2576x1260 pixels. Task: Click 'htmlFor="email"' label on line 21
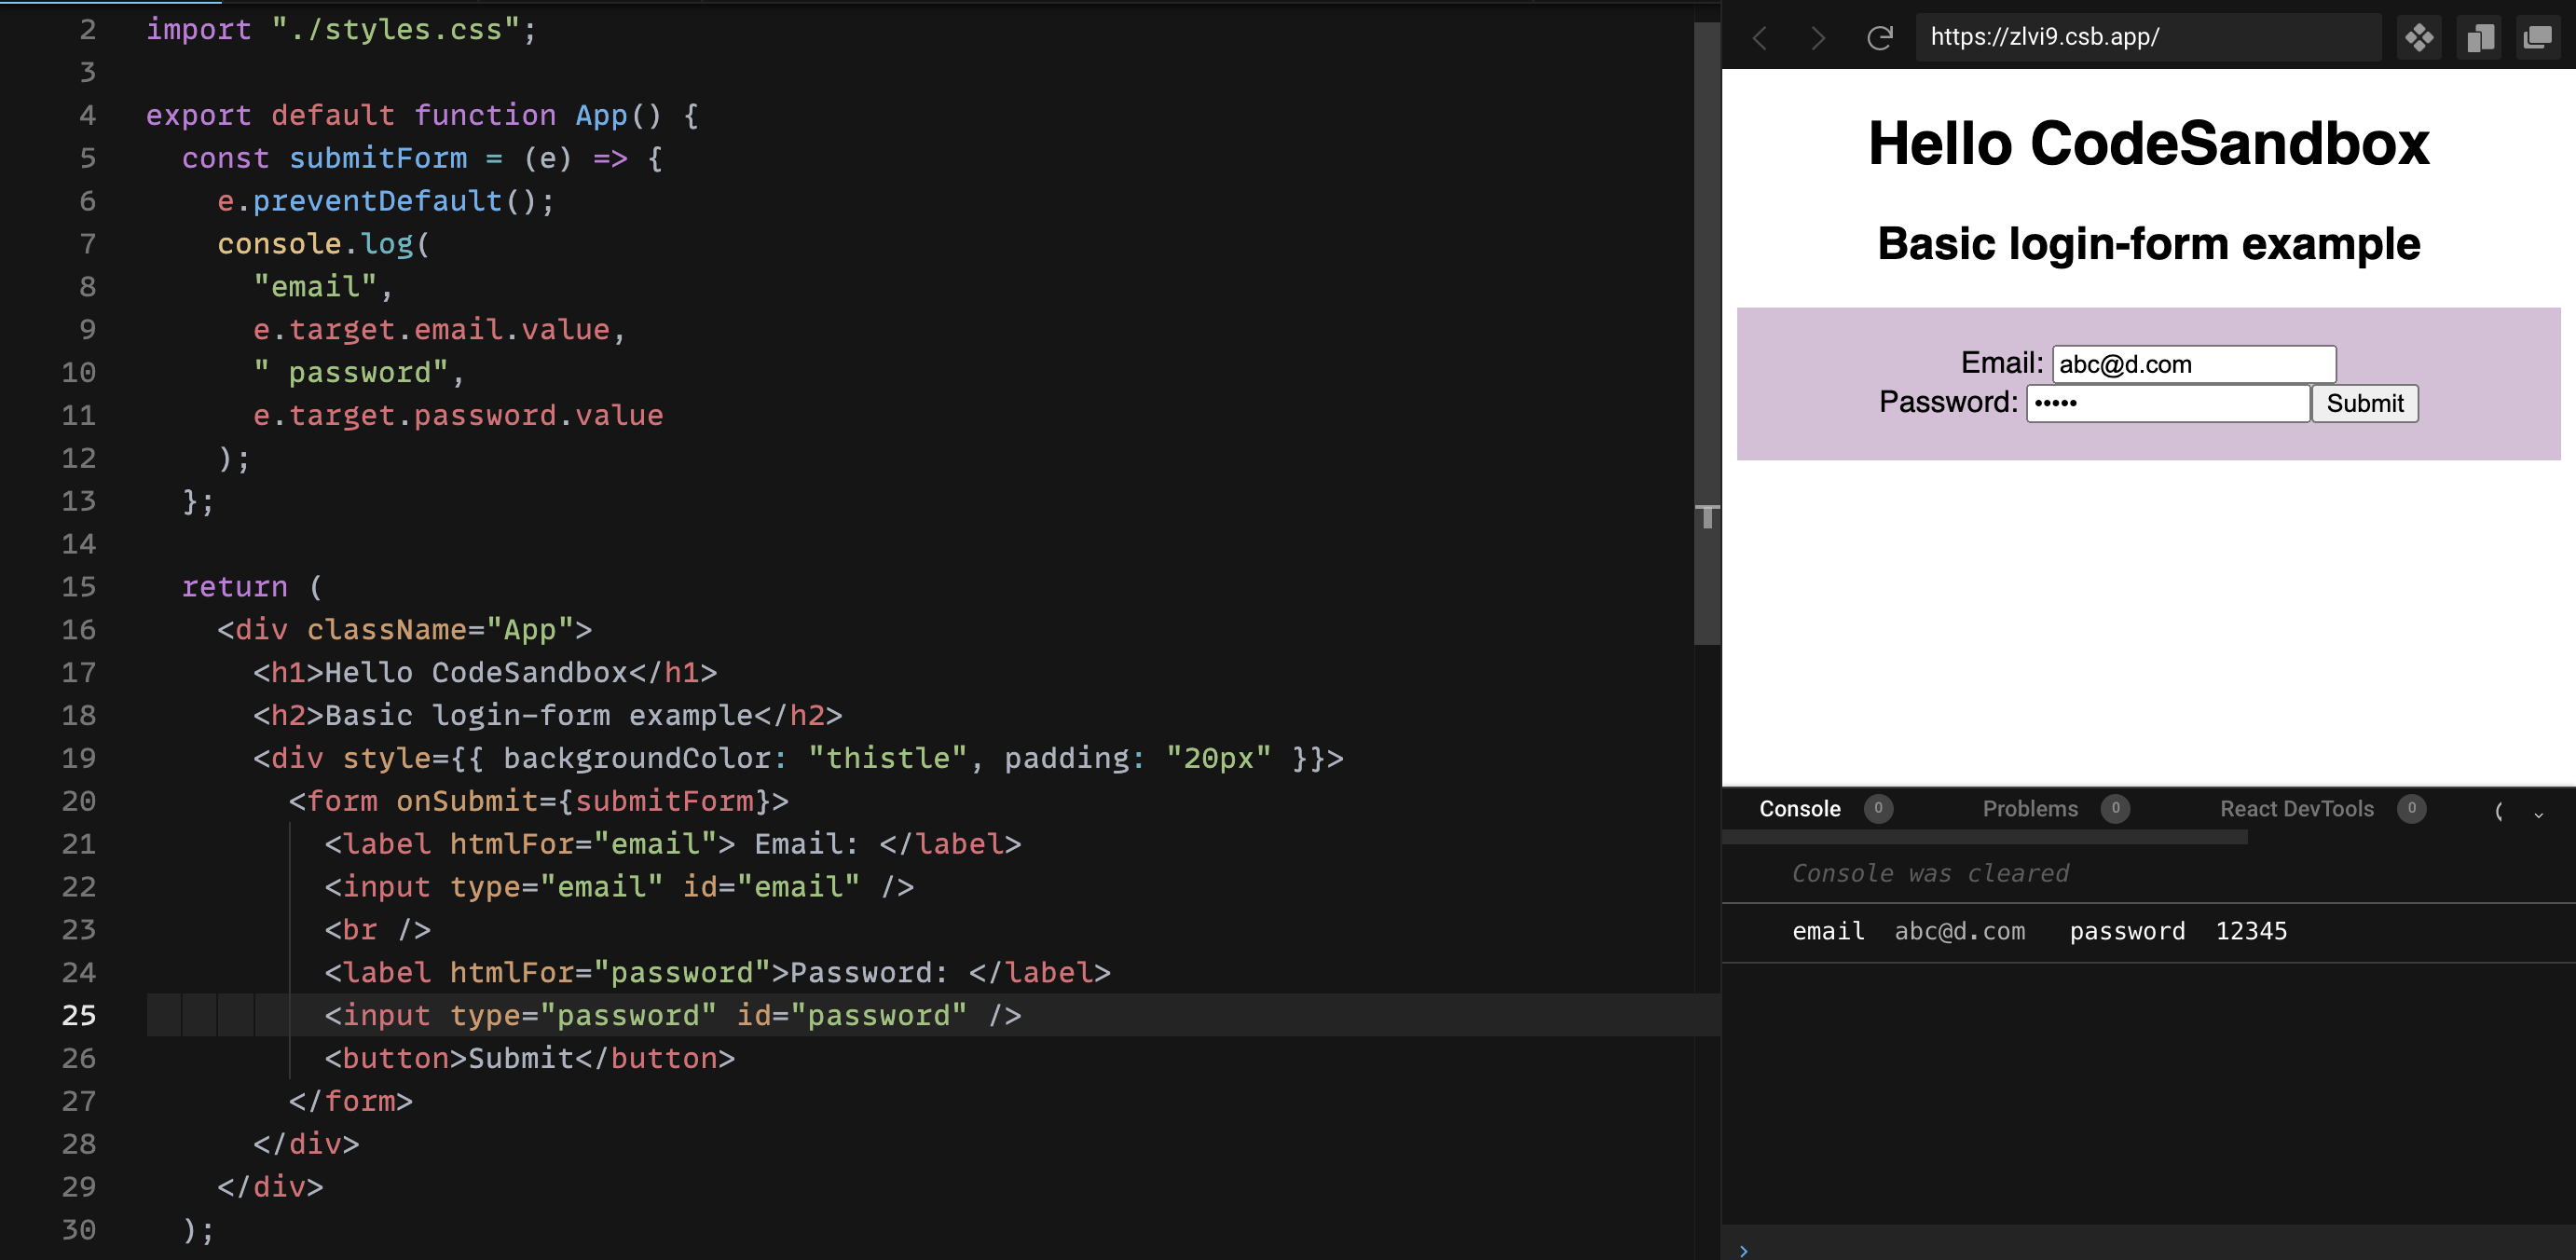pos(584,844)
